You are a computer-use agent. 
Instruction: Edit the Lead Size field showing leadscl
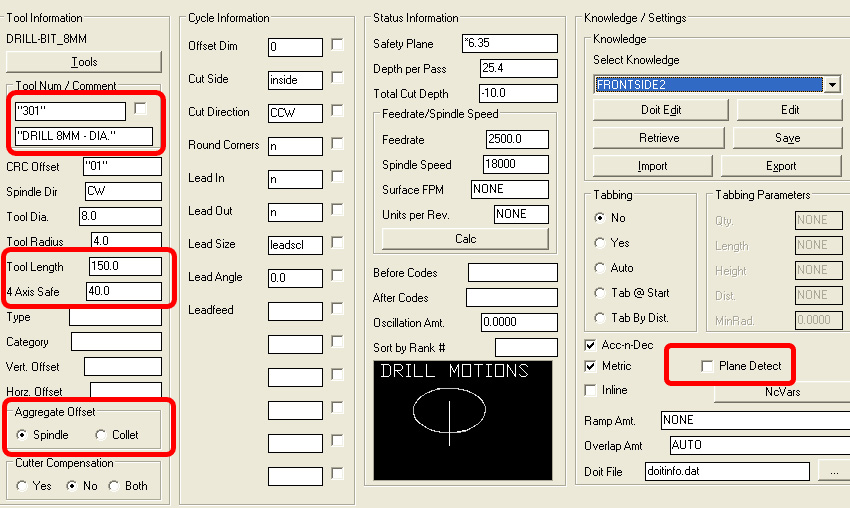pyautogui.click(x=295, y=245)
